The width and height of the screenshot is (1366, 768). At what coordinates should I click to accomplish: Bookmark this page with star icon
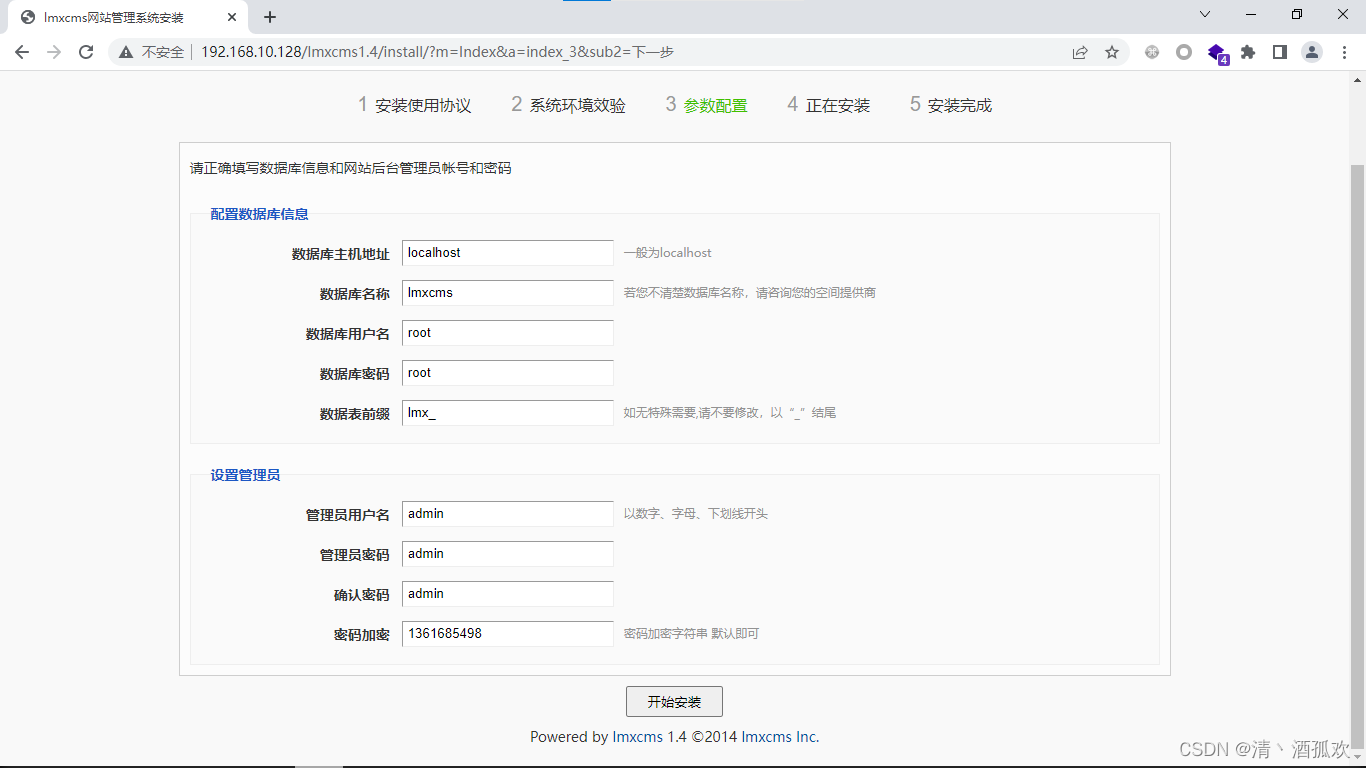tap(1112, 52)
